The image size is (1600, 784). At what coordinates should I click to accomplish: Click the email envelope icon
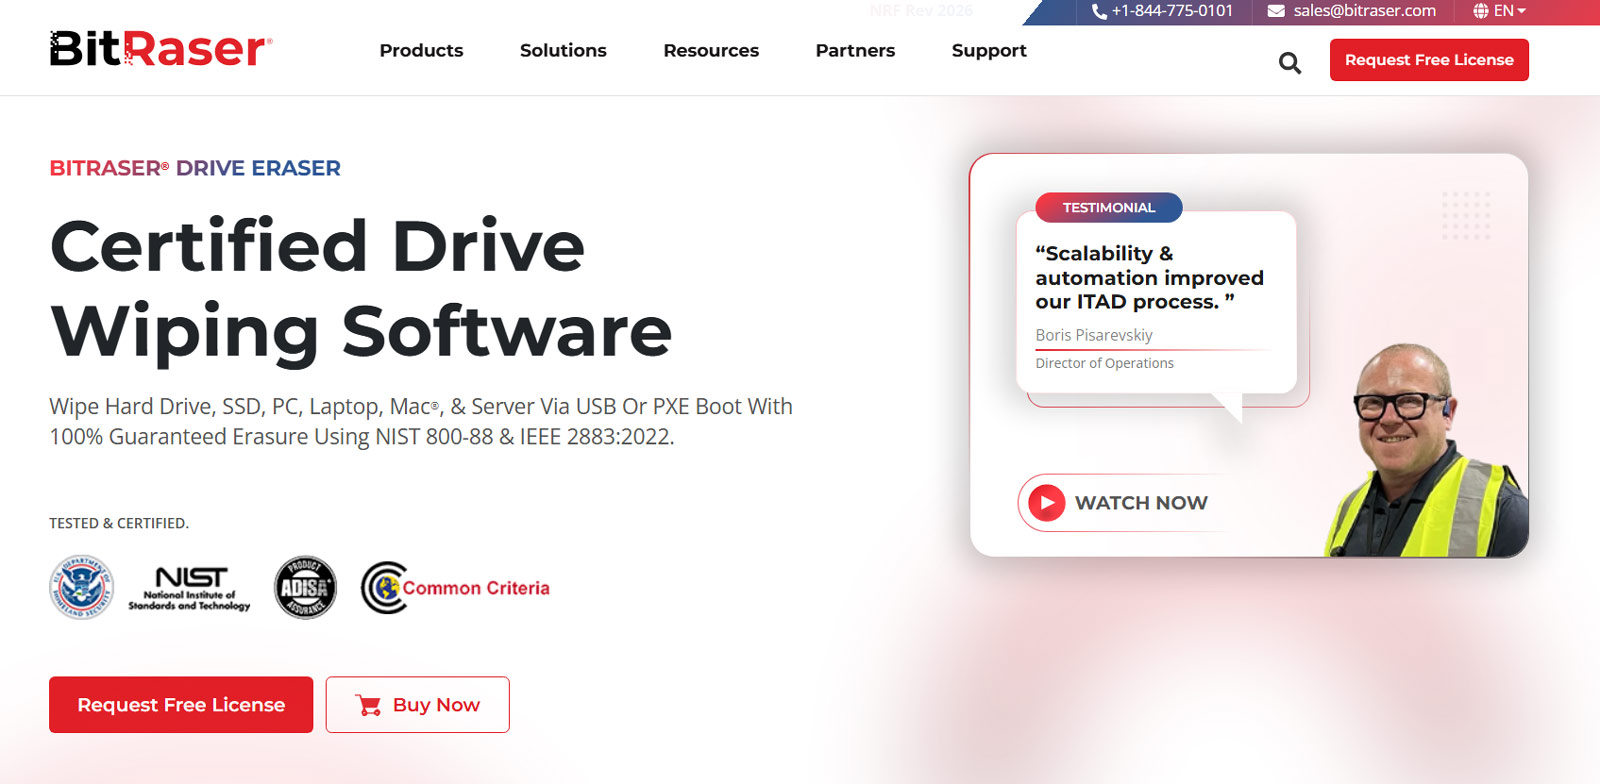pos(1276,11)
